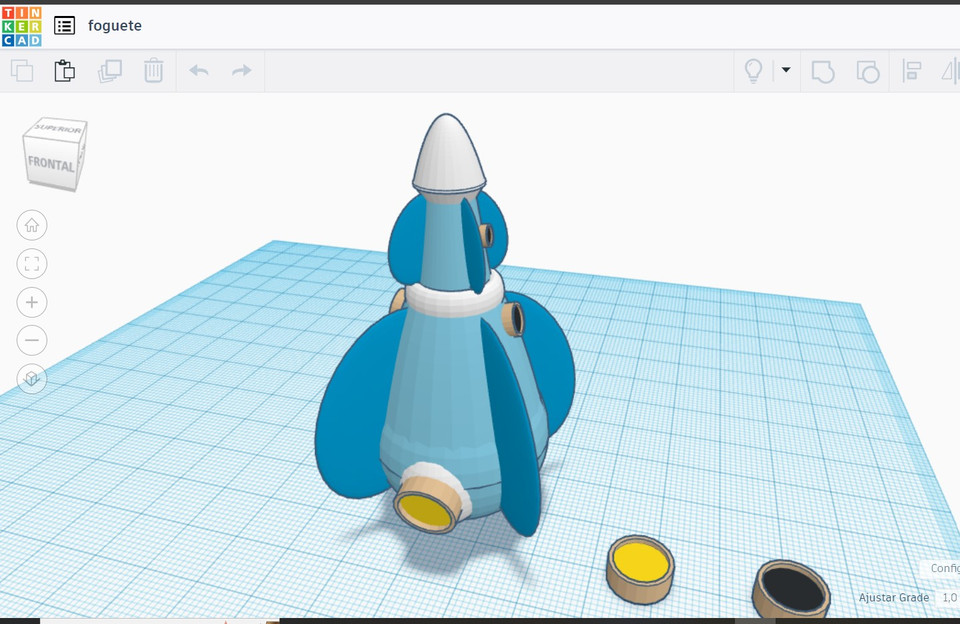Open the design menu list icon
The image size is (960, 624).
coord(64,26)
